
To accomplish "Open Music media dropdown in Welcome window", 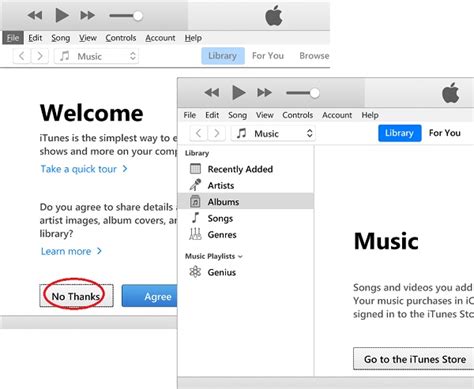I will click(96, 56).
